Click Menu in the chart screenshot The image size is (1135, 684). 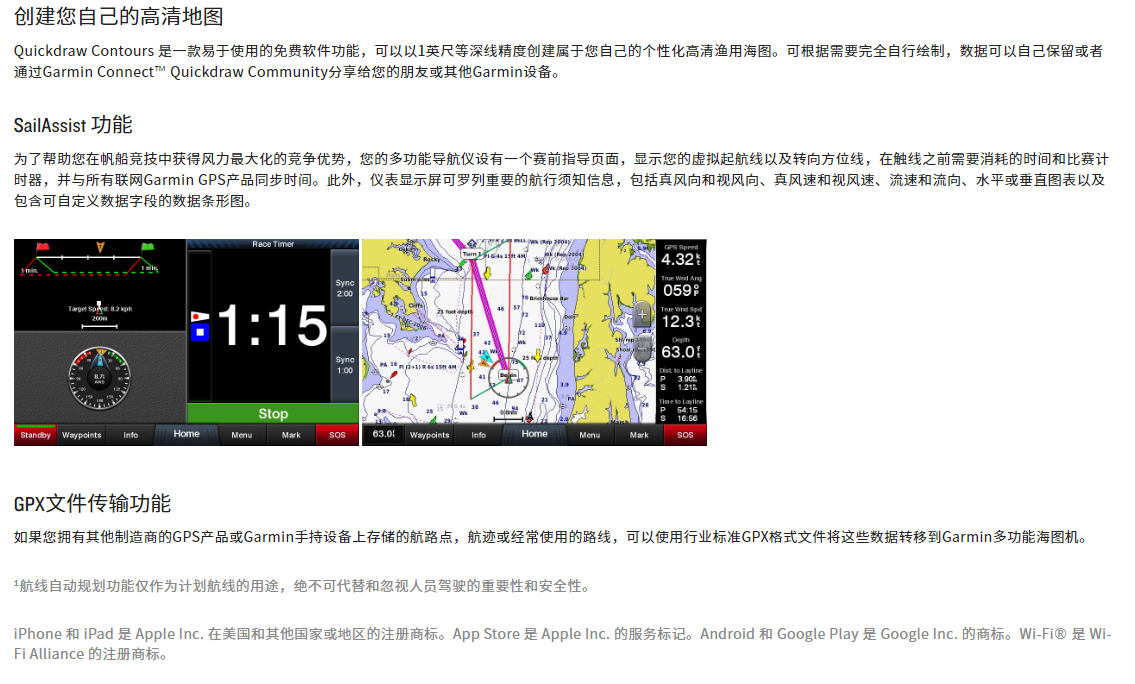[x=589, y=435]
